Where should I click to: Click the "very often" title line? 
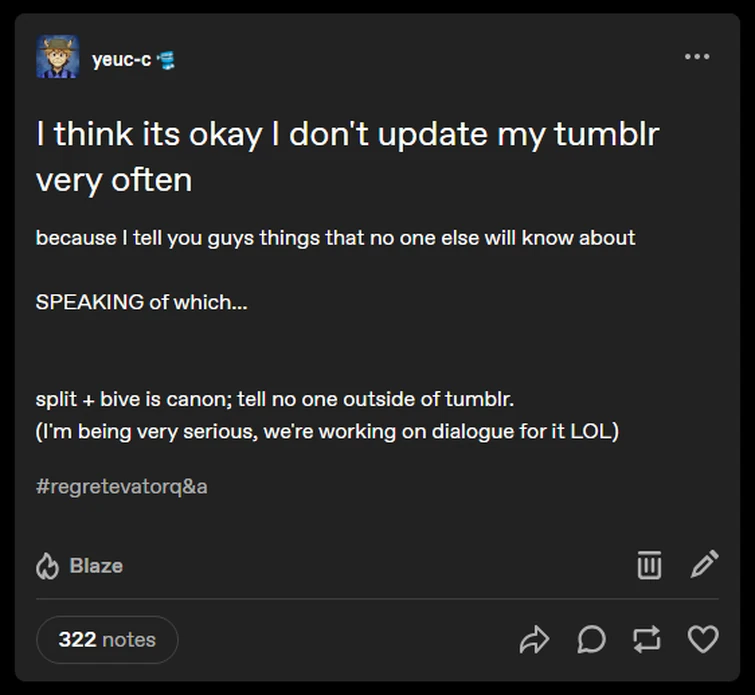pos(113,180)
